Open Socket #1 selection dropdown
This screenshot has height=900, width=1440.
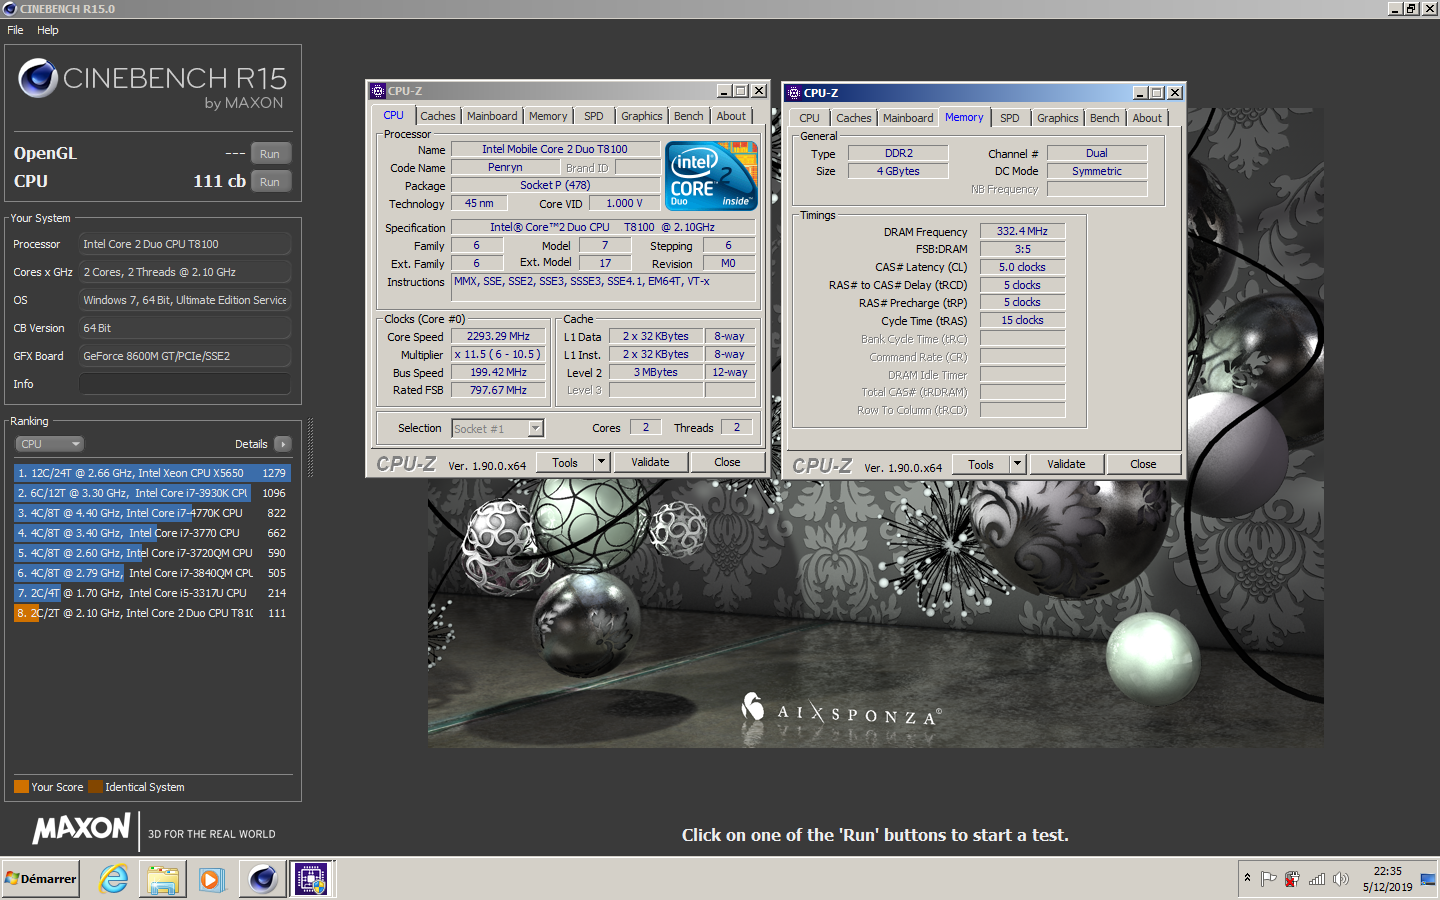coord(497,429)
